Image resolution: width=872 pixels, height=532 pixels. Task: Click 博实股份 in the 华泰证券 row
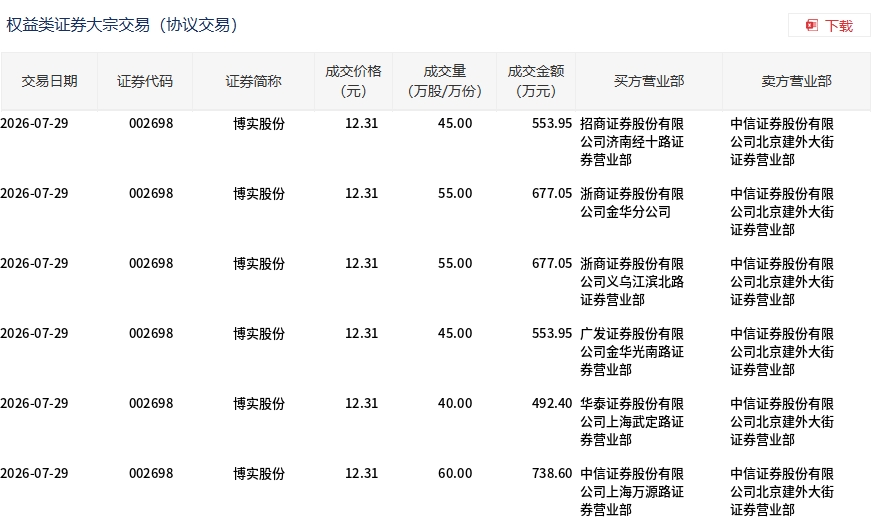259,404
